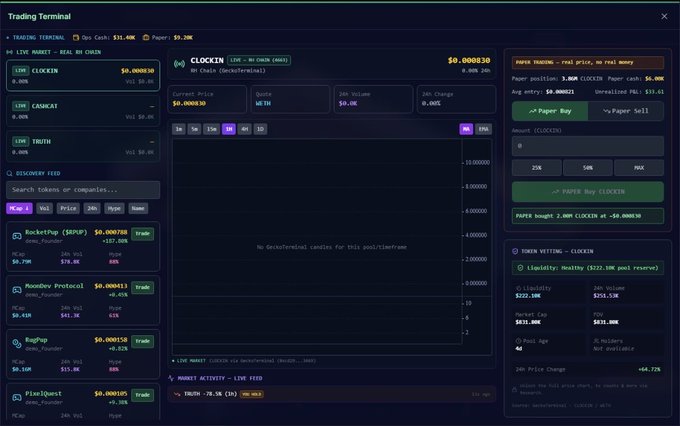Image resolution: width=680 pixels, height=426 pixels.
Task: Set amount to 25%
Action: click(x=537, y=167)
